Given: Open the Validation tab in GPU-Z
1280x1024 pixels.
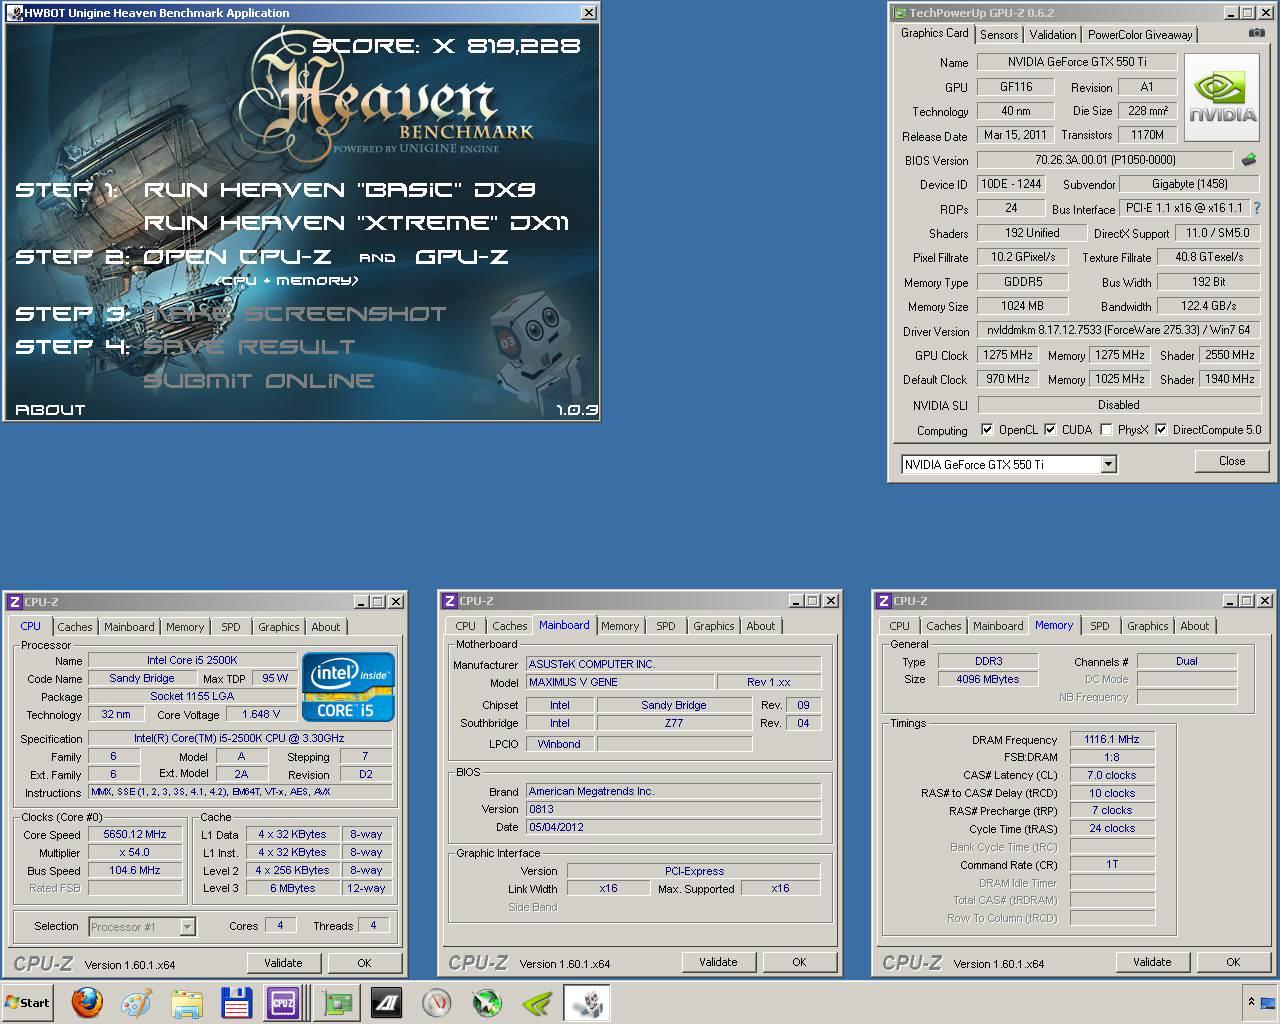Looking at the screenshot, I should point(1053,34).
